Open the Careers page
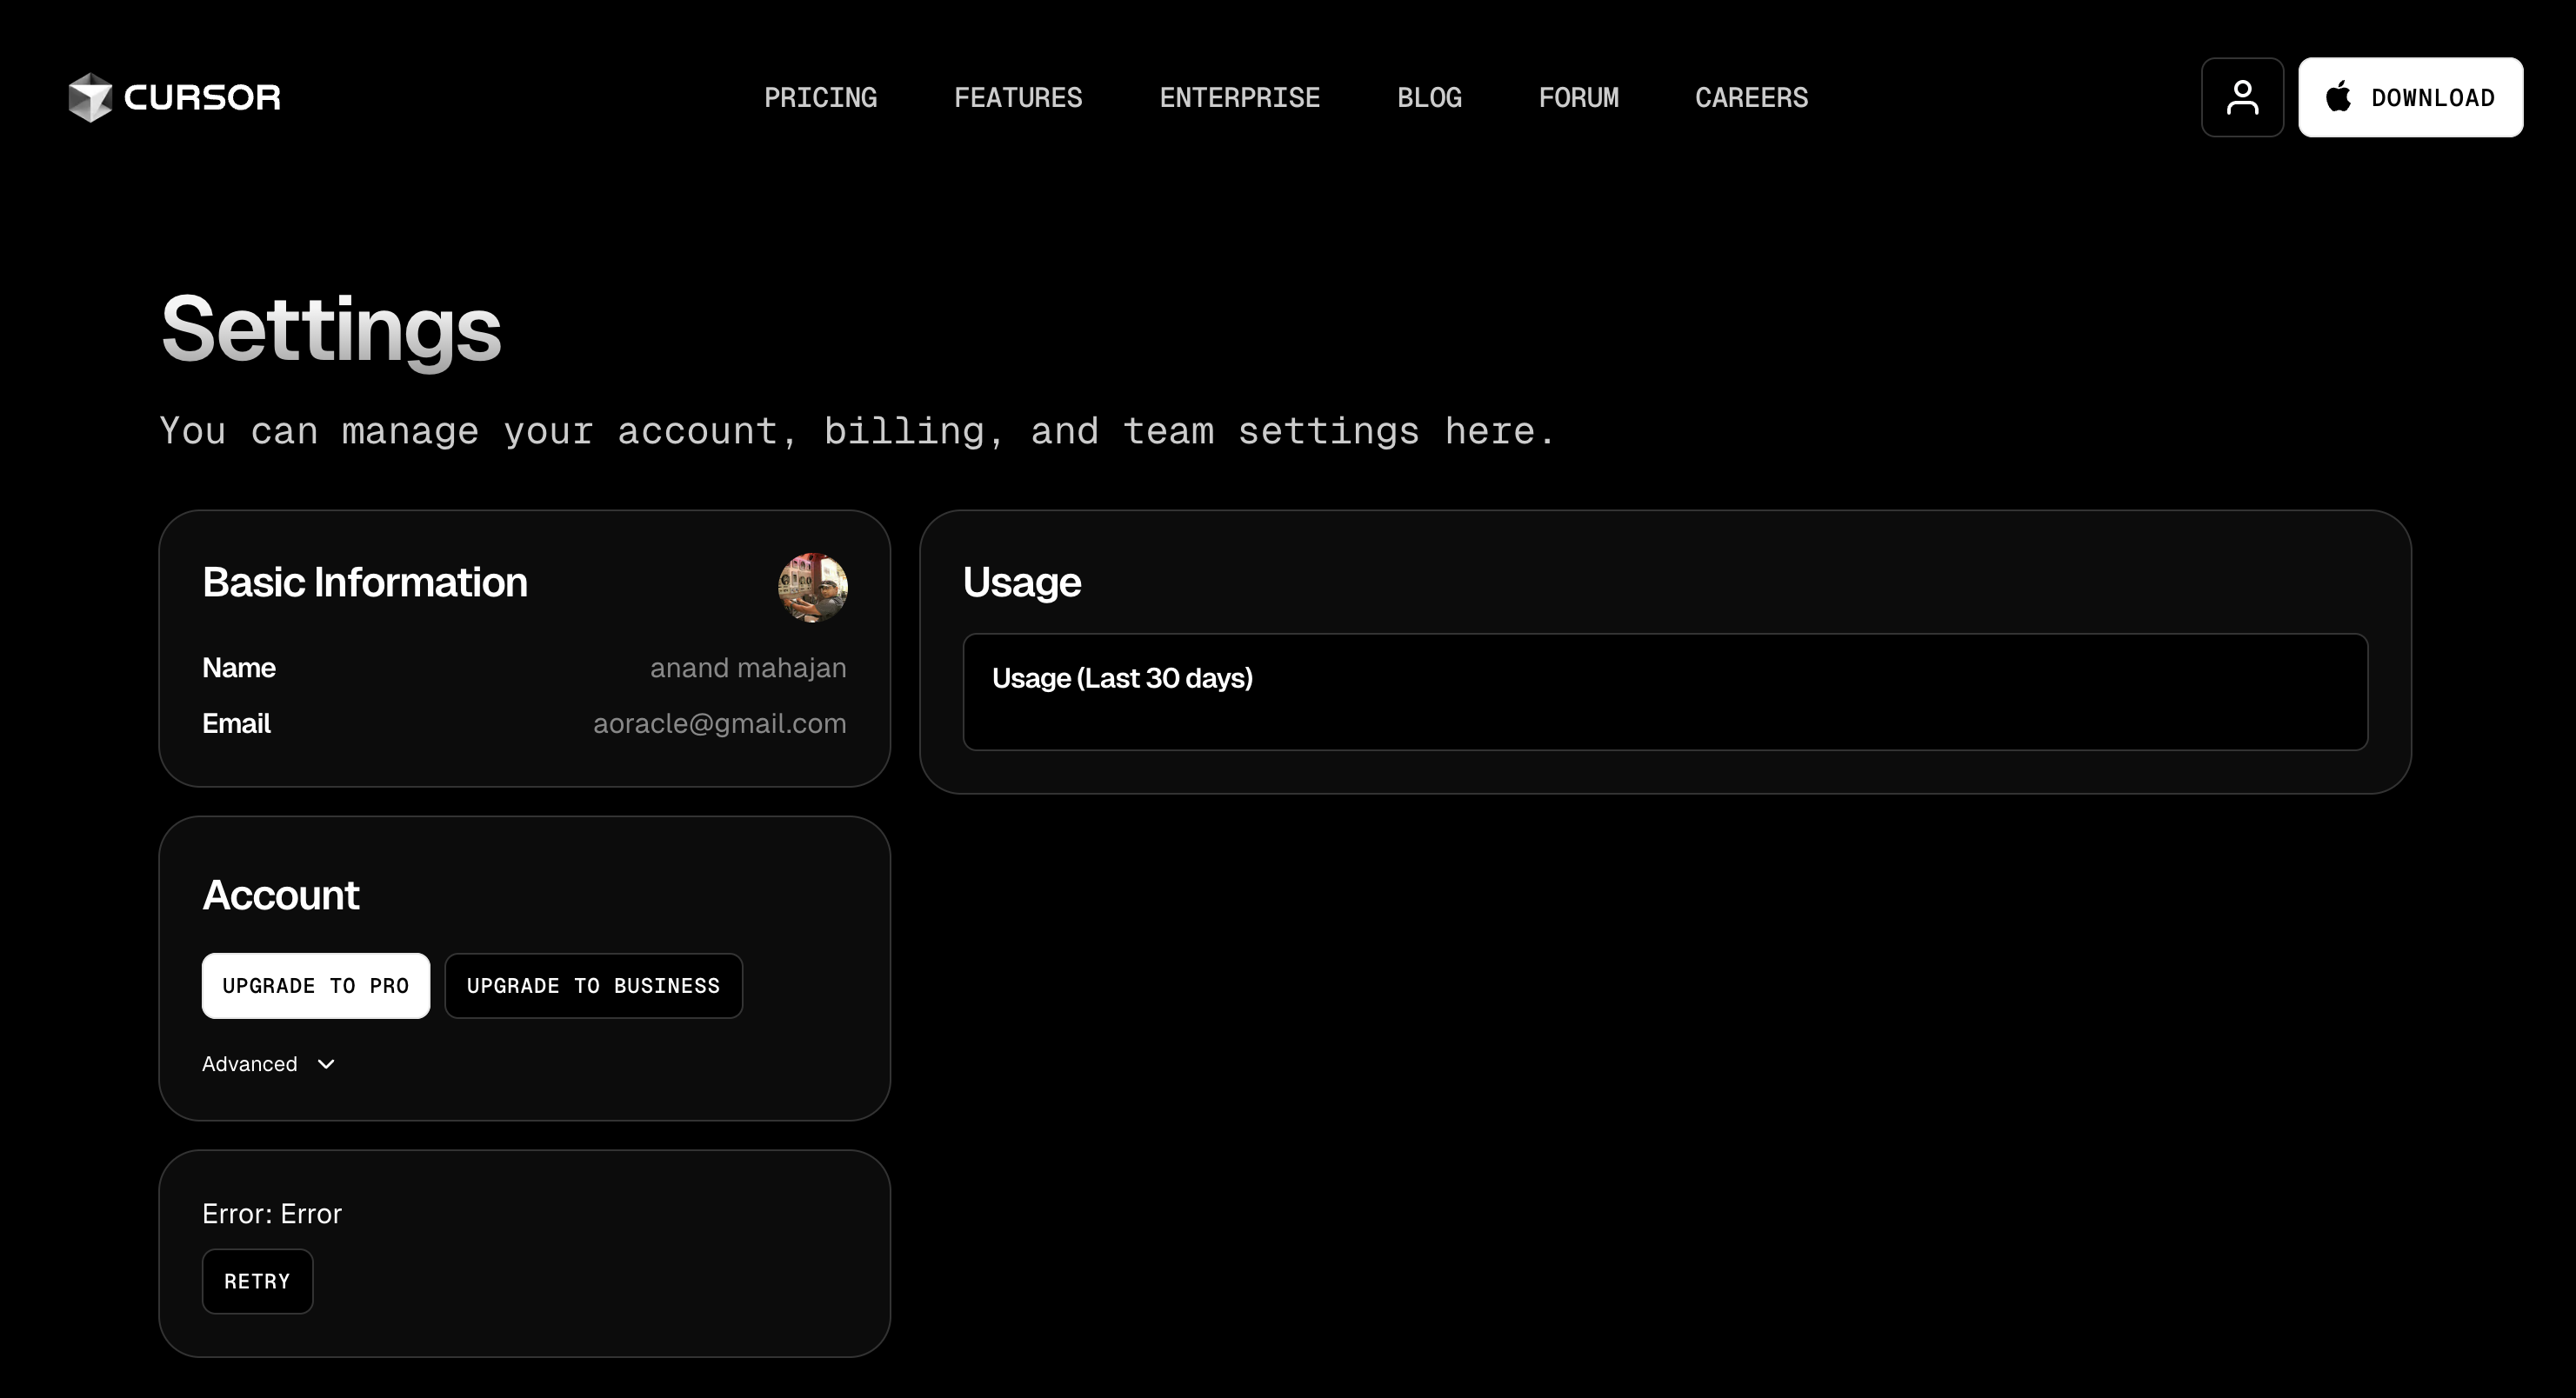This screenshot has width=2576, height=1398. pyautogui.click(x=1751, y=98)
